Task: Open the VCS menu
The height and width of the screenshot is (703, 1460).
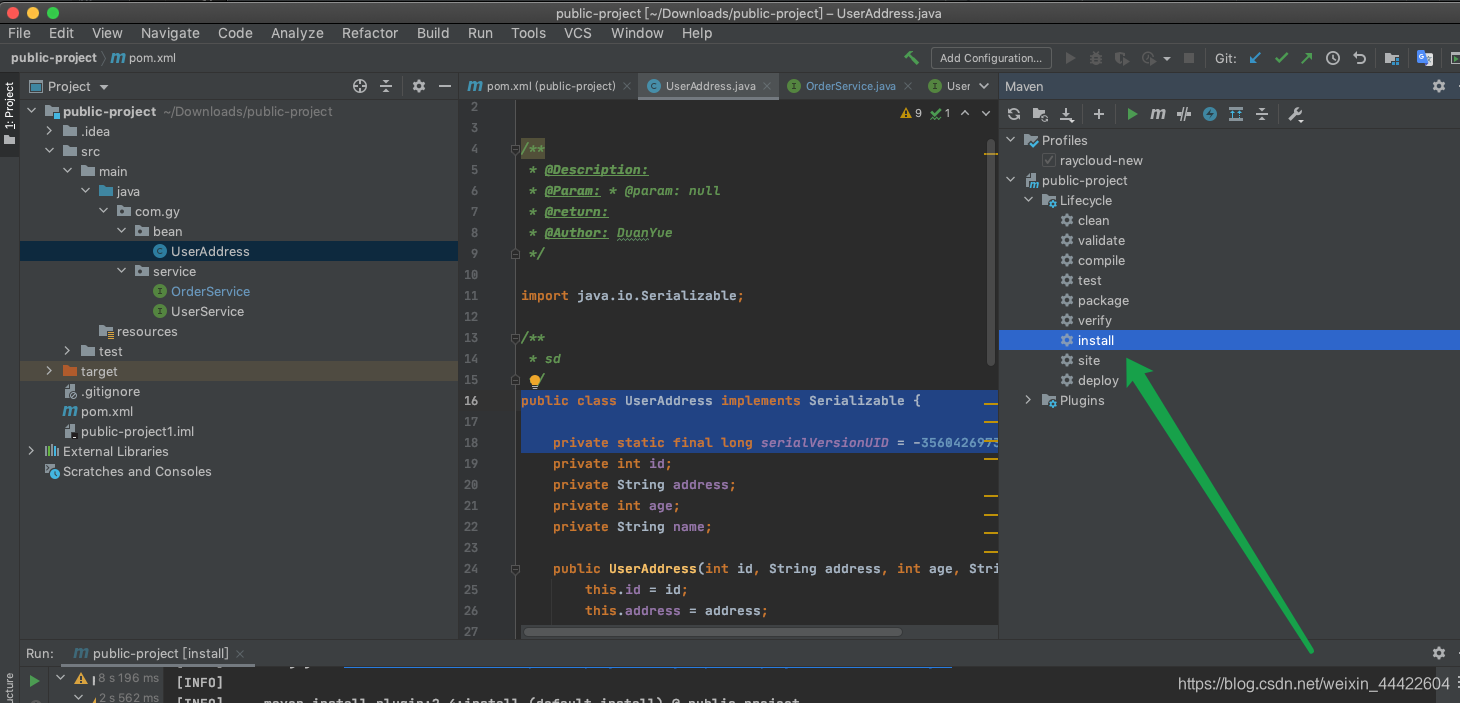Action: [x=578, y=33]
